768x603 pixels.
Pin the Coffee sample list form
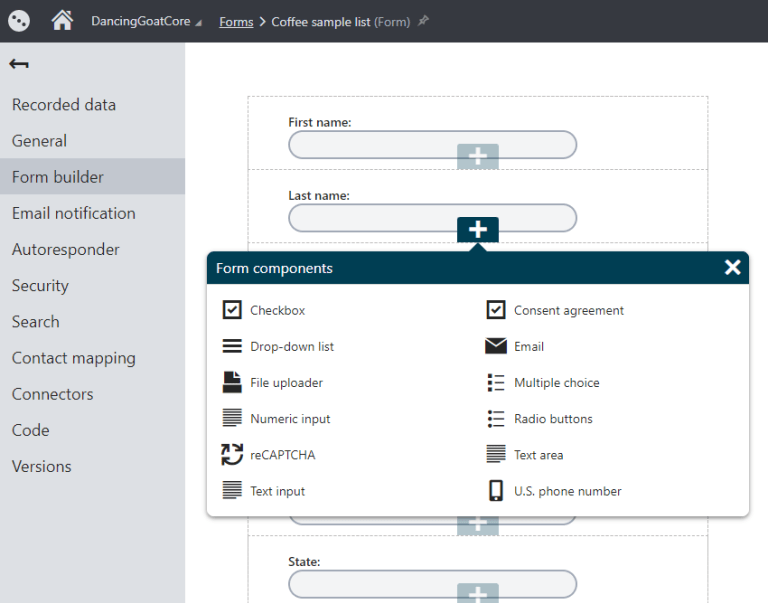click(423, 21)
